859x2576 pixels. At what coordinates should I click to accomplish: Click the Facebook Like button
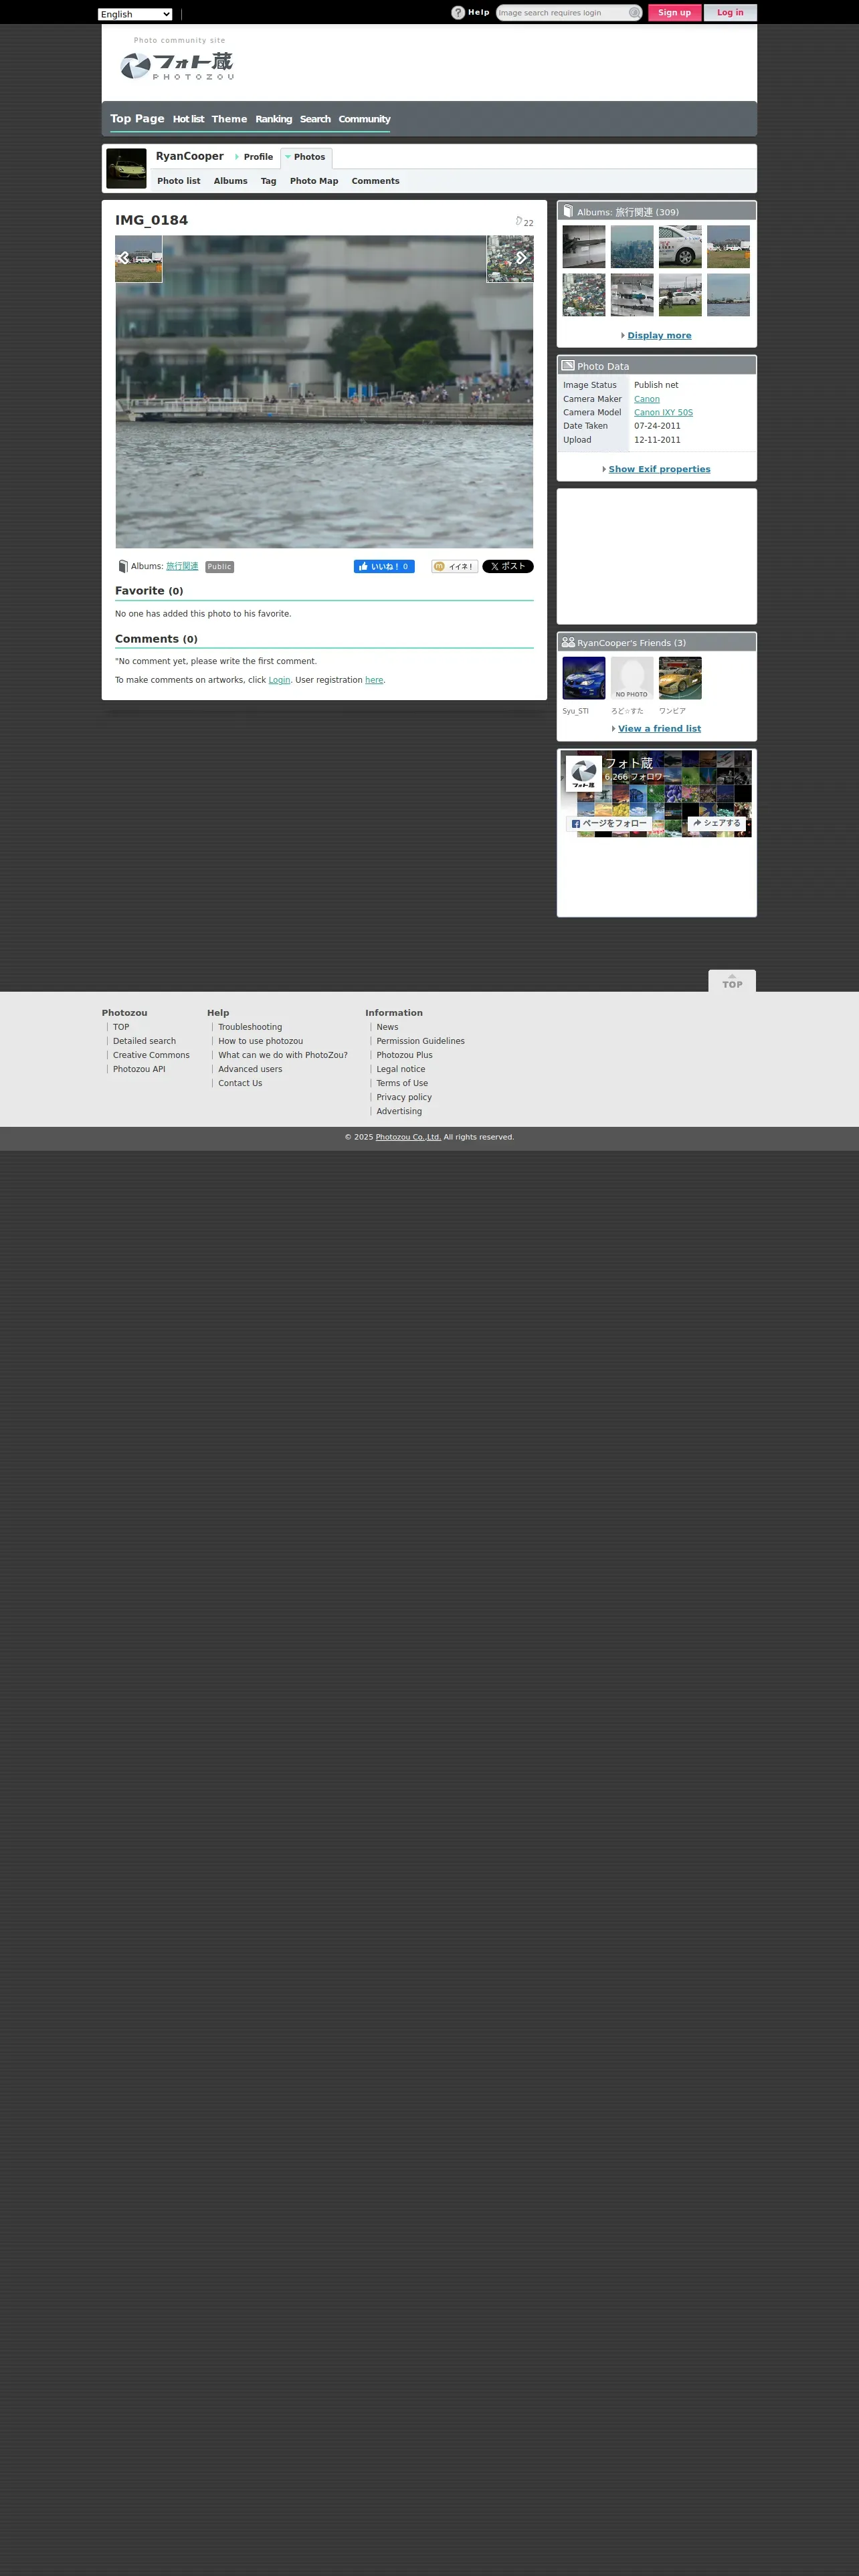click(x=384, y=566)
